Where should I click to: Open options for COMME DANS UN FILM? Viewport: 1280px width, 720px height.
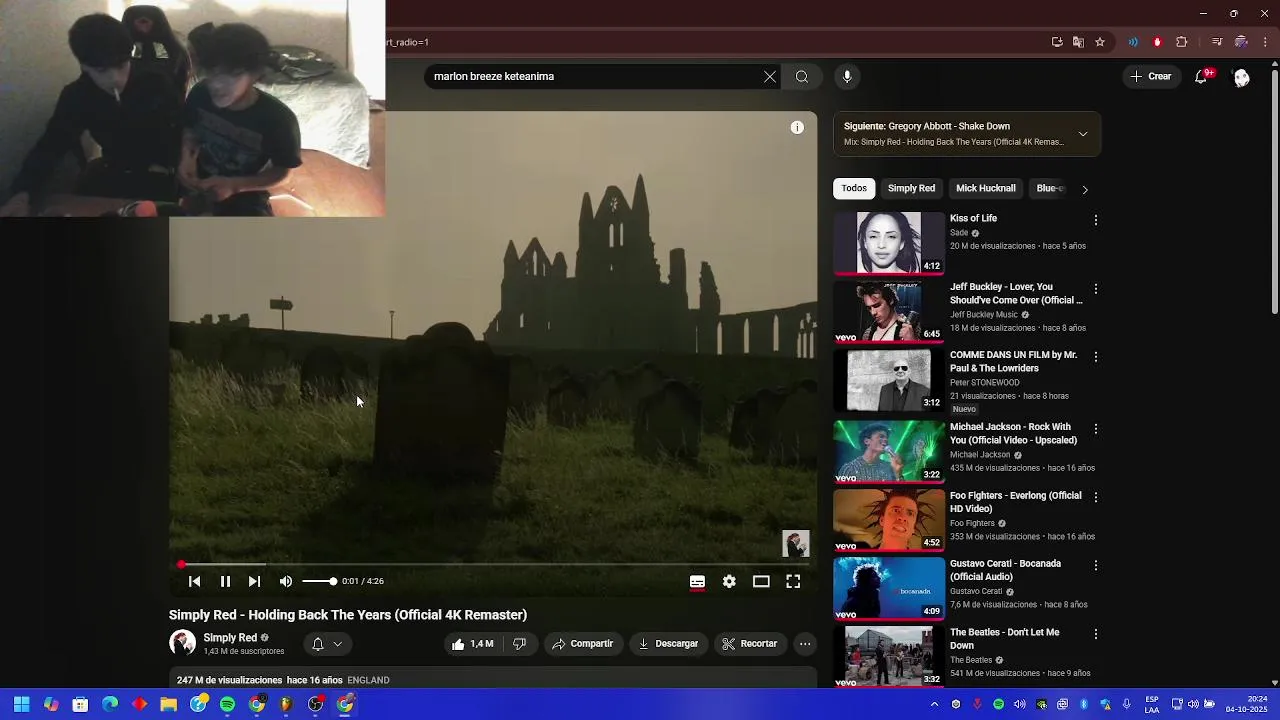click(x=1096, y=357)
